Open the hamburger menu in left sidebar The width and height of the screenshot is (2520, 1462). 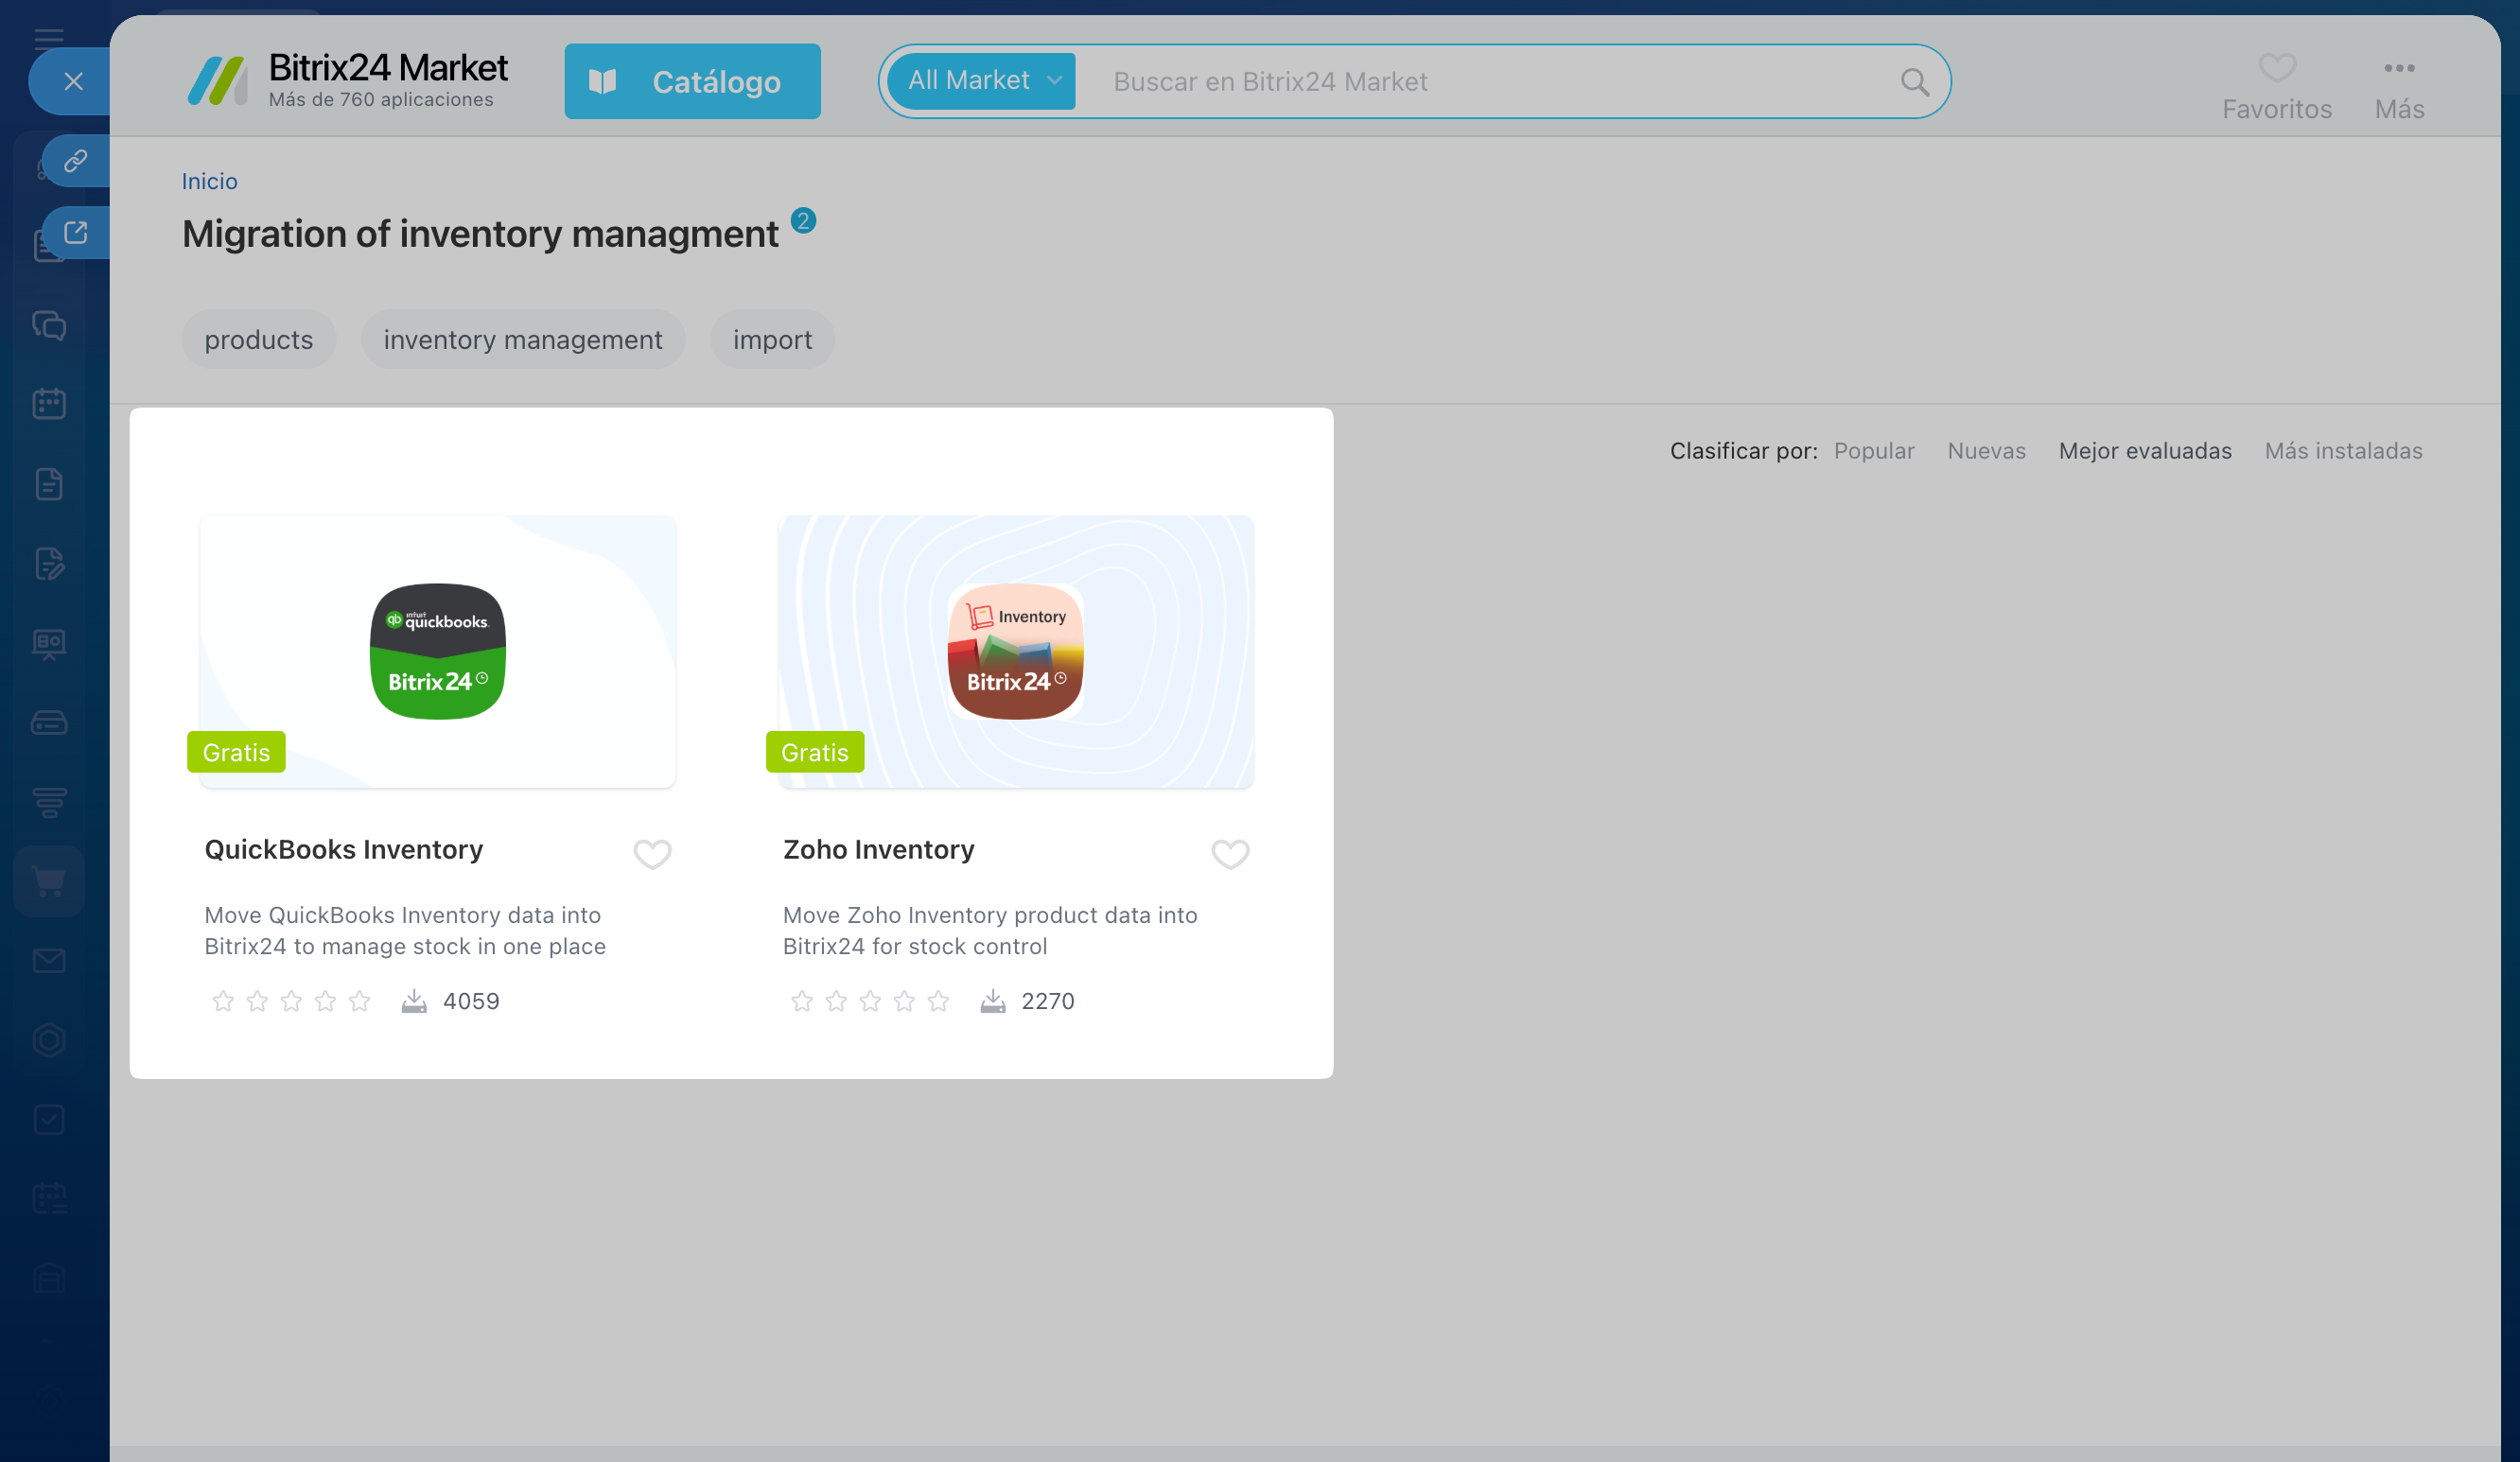pyautogui.click(x=48, y=40)
